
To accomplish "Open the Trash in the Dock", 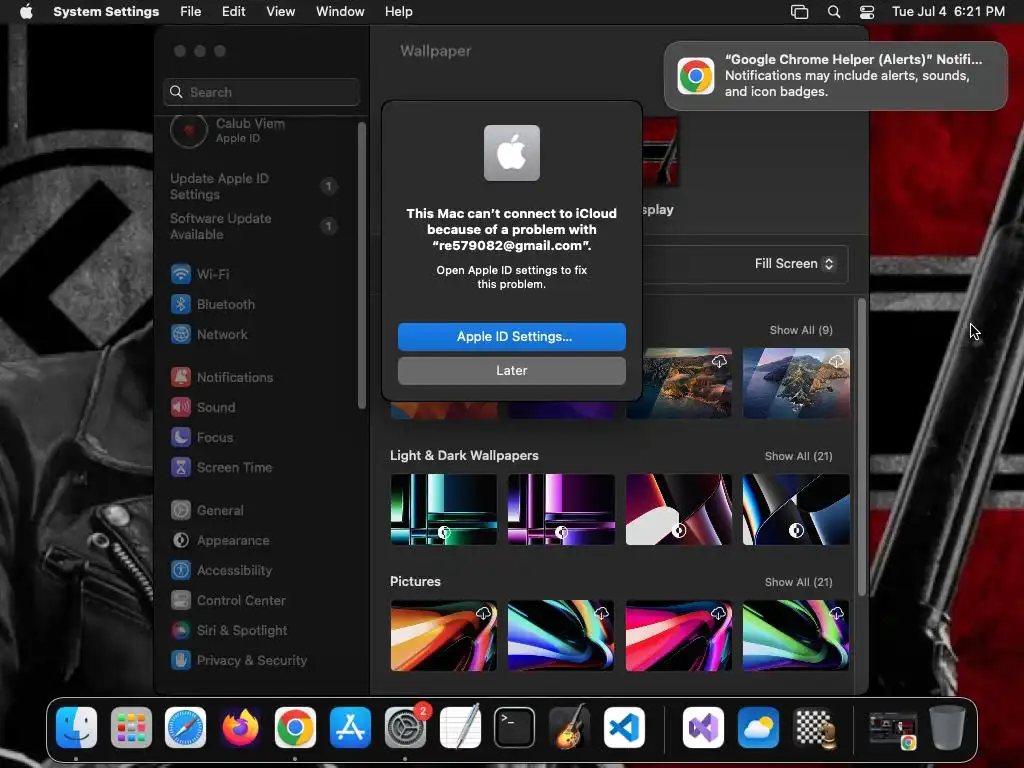I will 947,727.
